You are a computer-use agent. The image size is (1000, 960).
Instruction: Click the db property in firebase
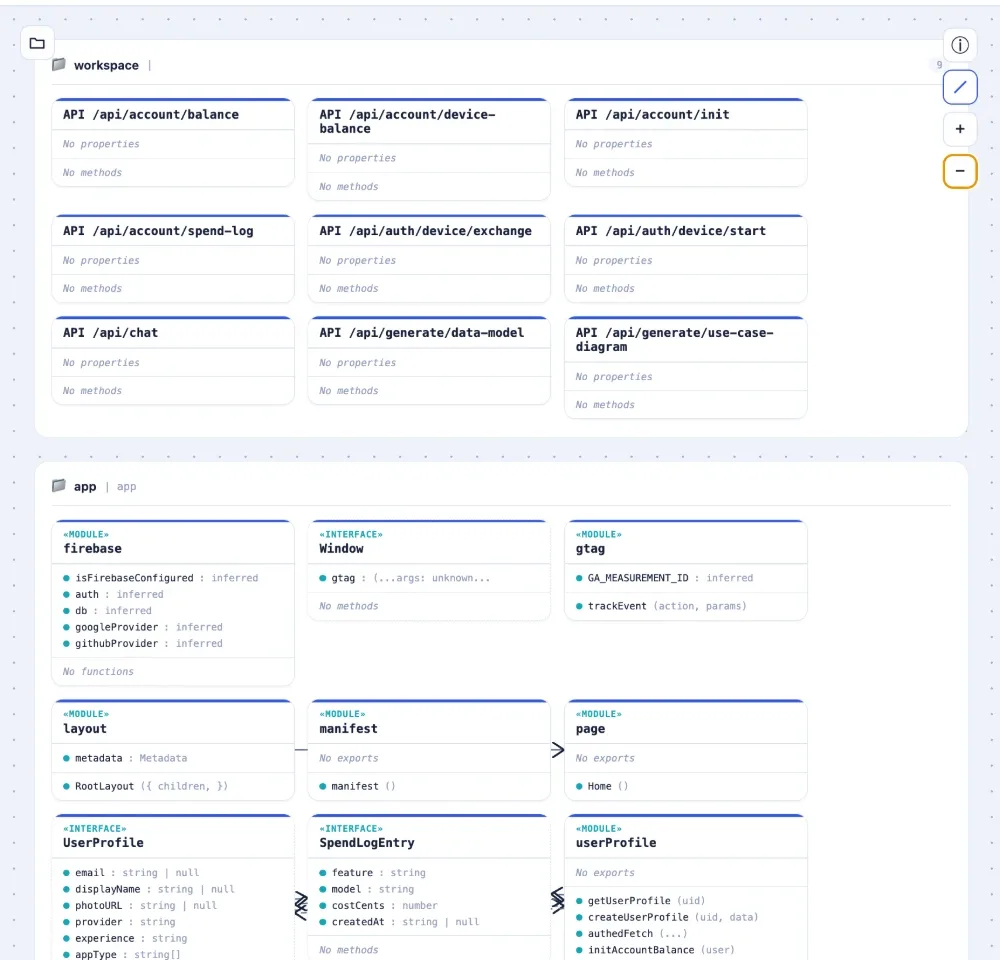click(x=107, y=610)
